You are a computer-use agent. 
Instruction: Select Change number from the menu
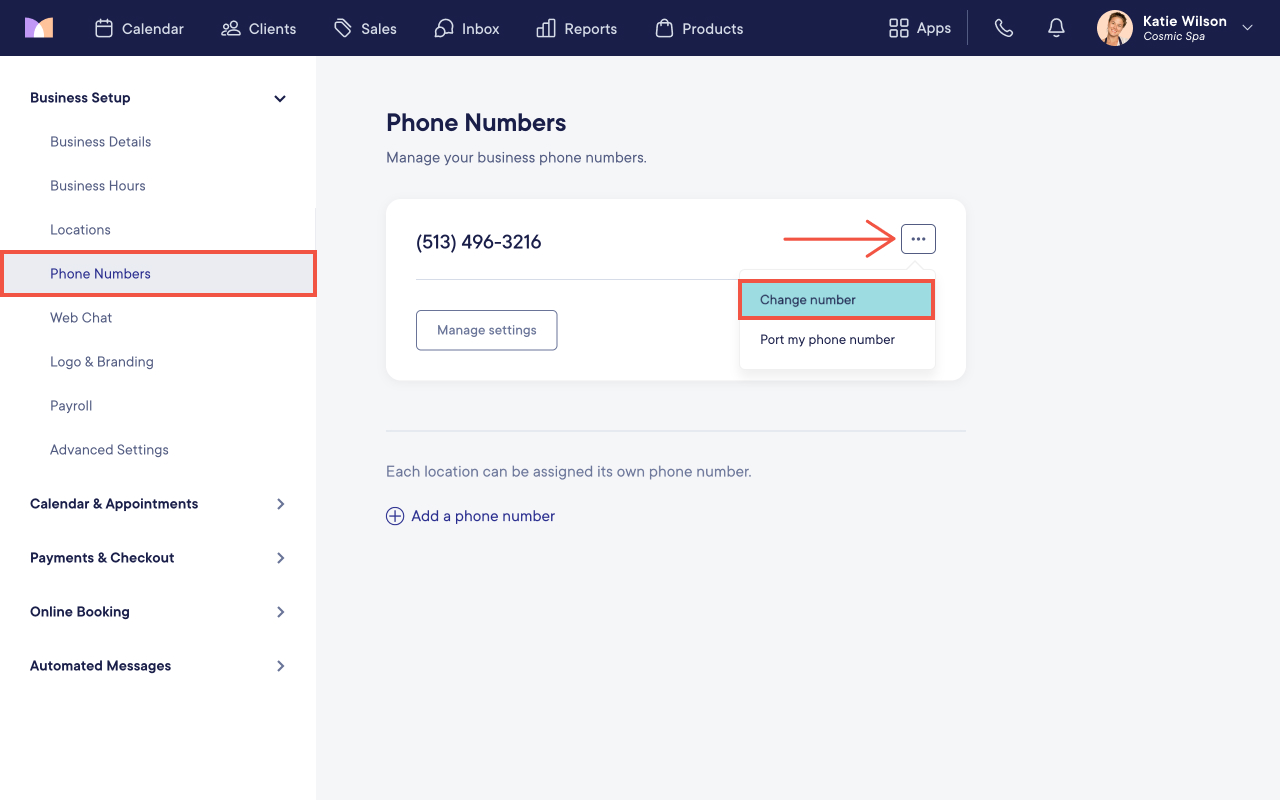tap(837, 300)
